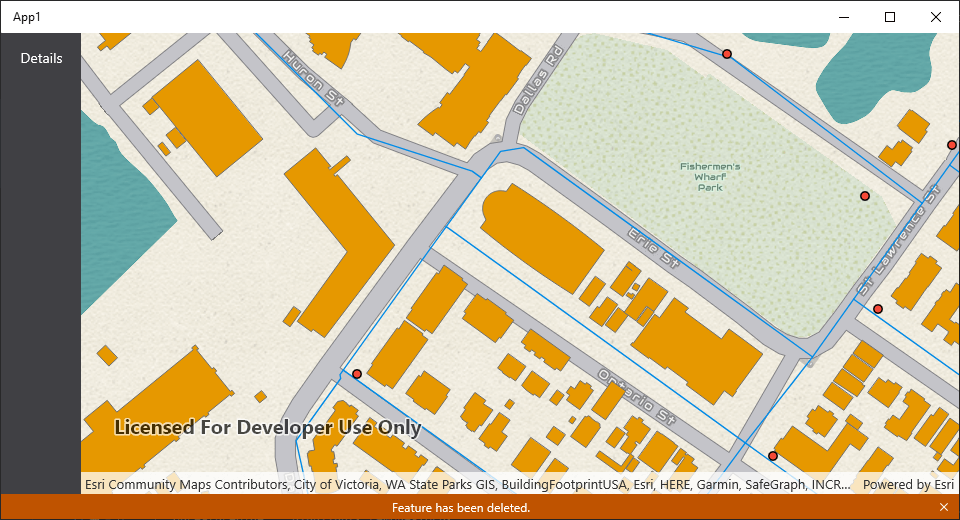The image size is (960, 520).
Task: Click the Ontario St street label
Action: [638, 397]
